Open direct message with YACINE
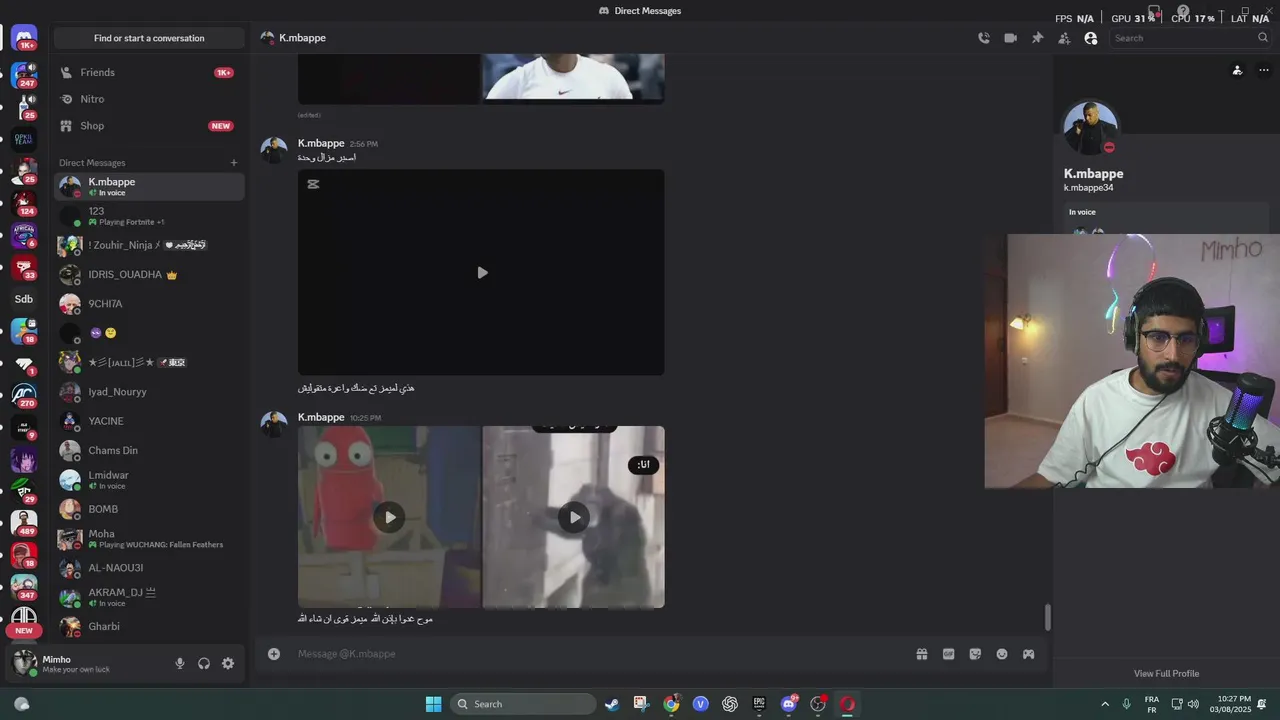 [x=149, y=421]
